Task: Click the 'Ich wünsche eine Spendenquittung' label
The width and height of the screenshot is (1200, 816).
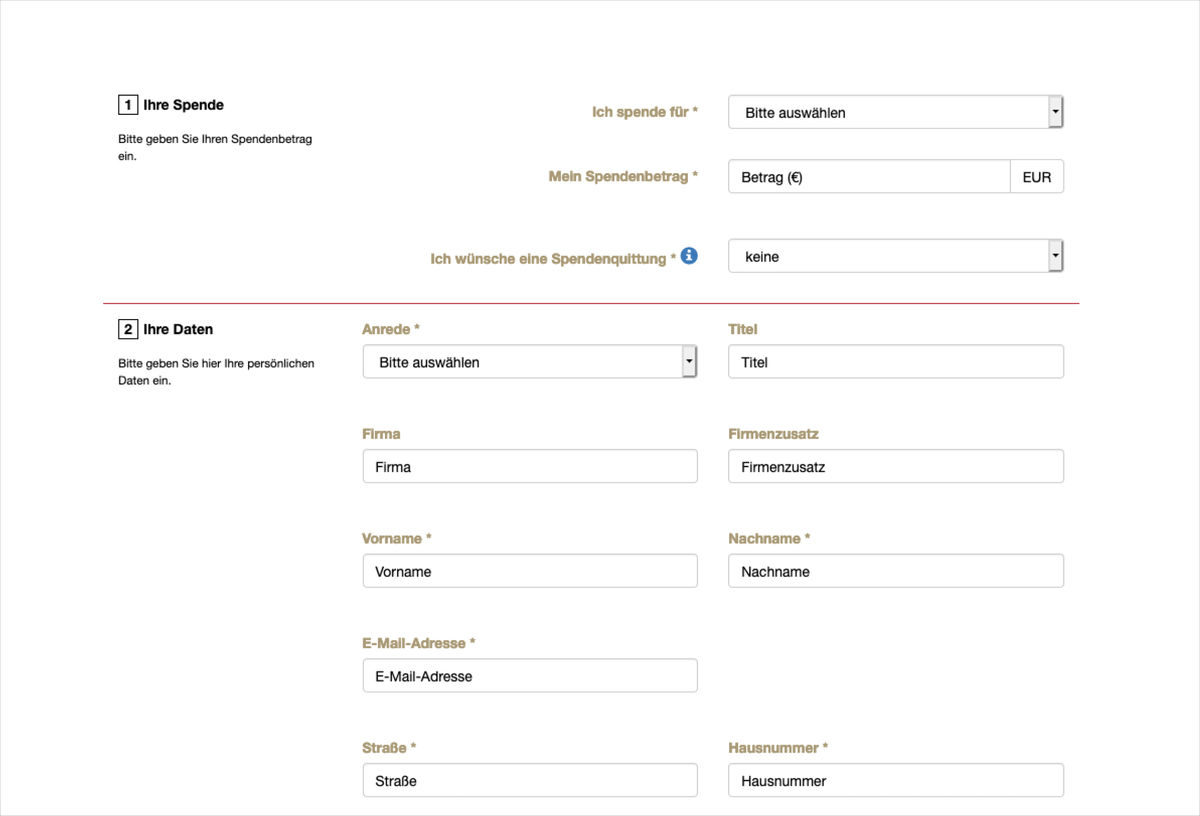Action: [x=553, y=258]
